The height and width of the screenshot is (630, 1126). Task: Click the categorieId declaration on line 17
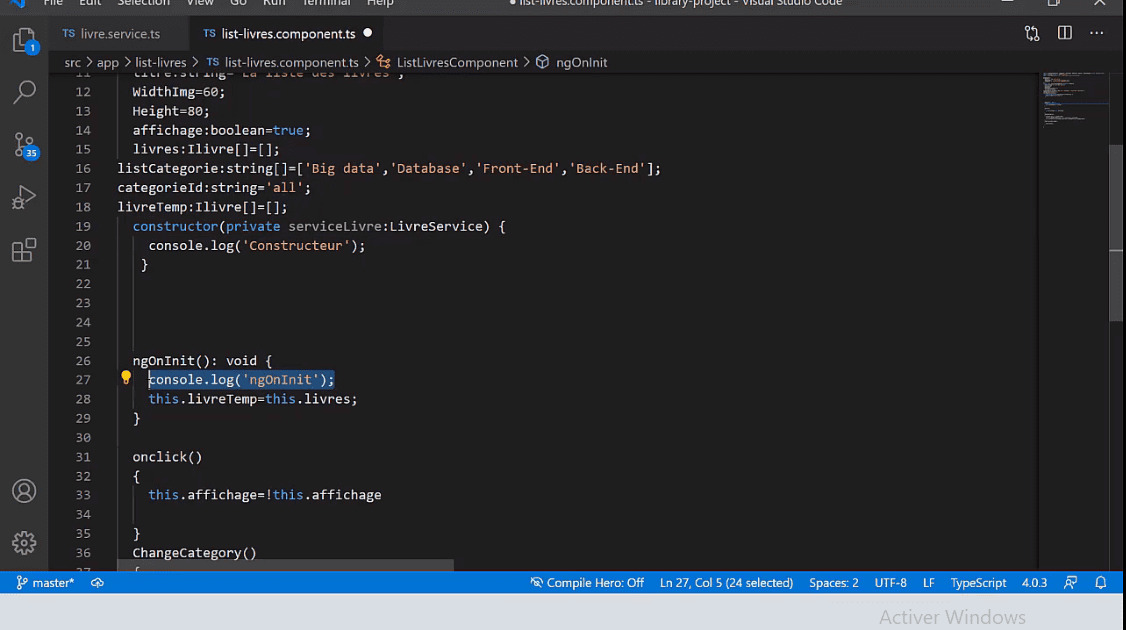[x=214, y=187]
